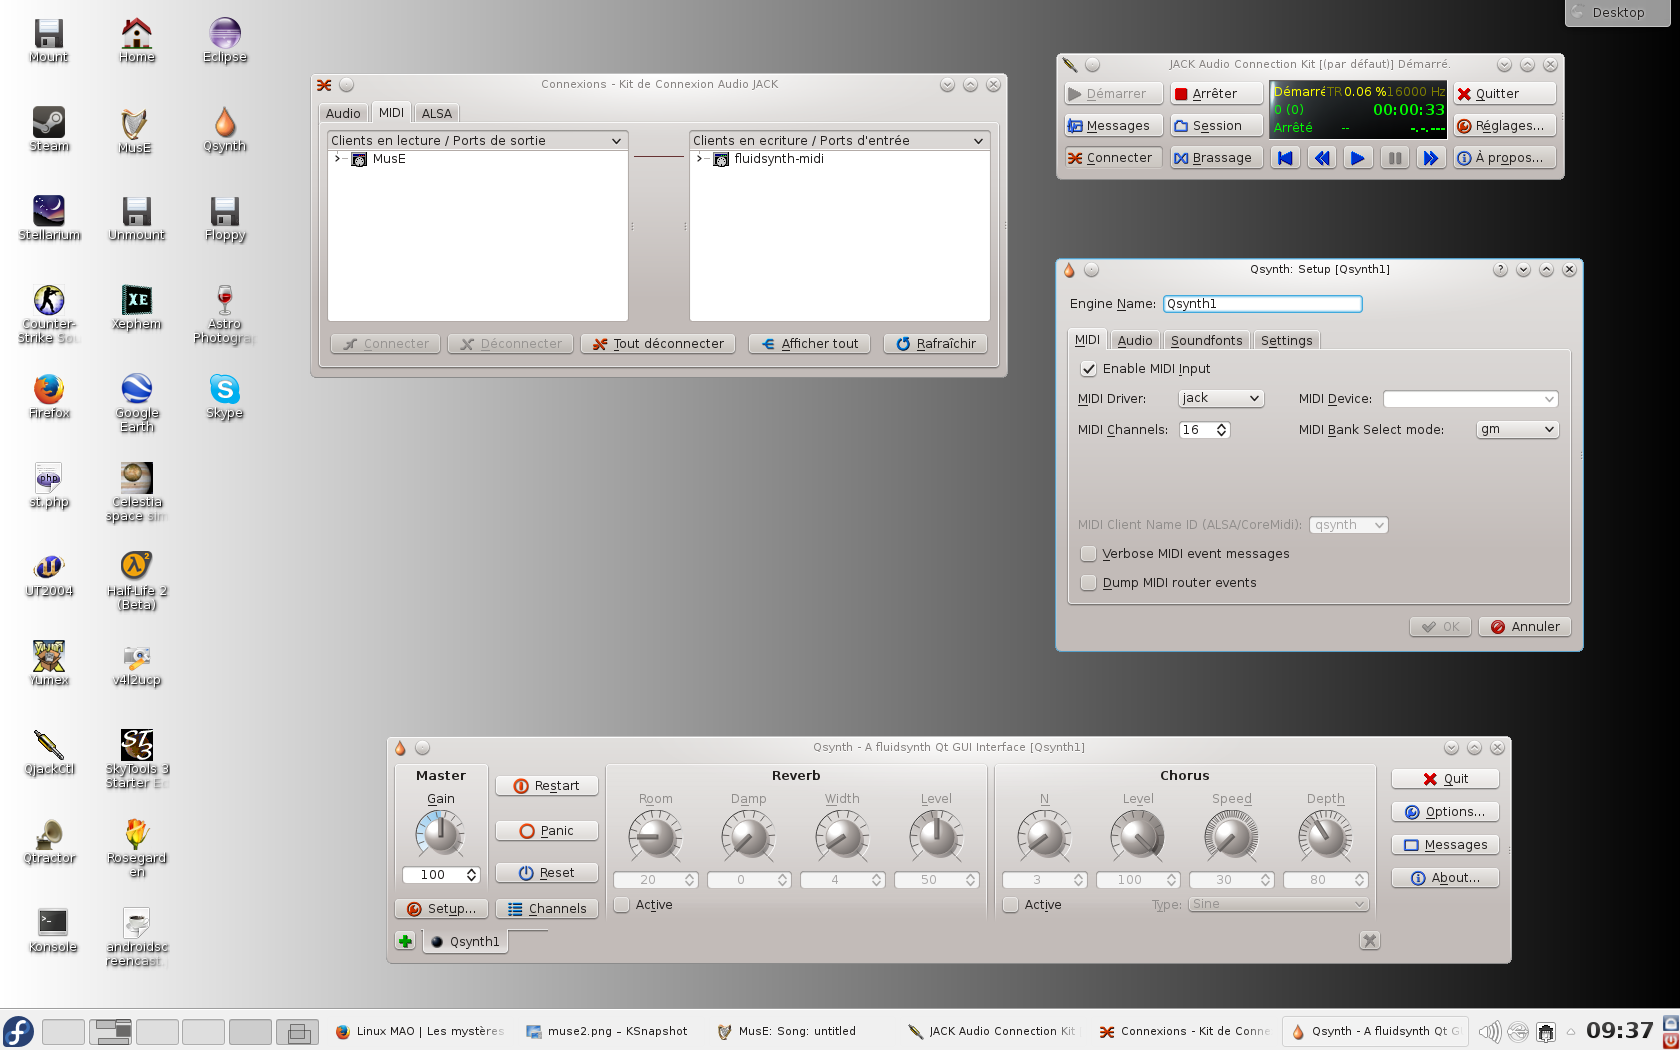Click the Rafraîchir button

click(x=936, y=343)
